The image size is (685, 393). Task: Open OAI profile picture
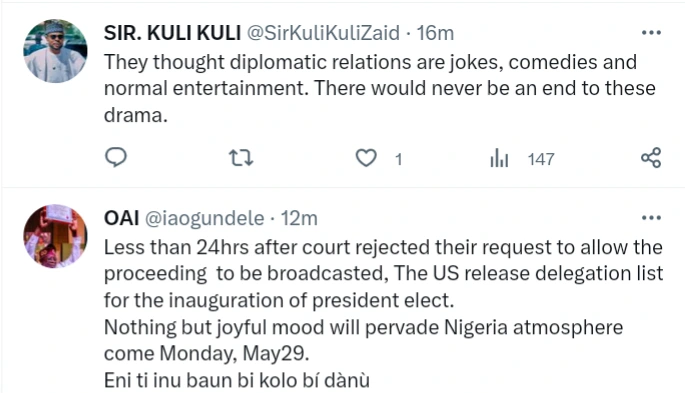[x=55, y=236]
